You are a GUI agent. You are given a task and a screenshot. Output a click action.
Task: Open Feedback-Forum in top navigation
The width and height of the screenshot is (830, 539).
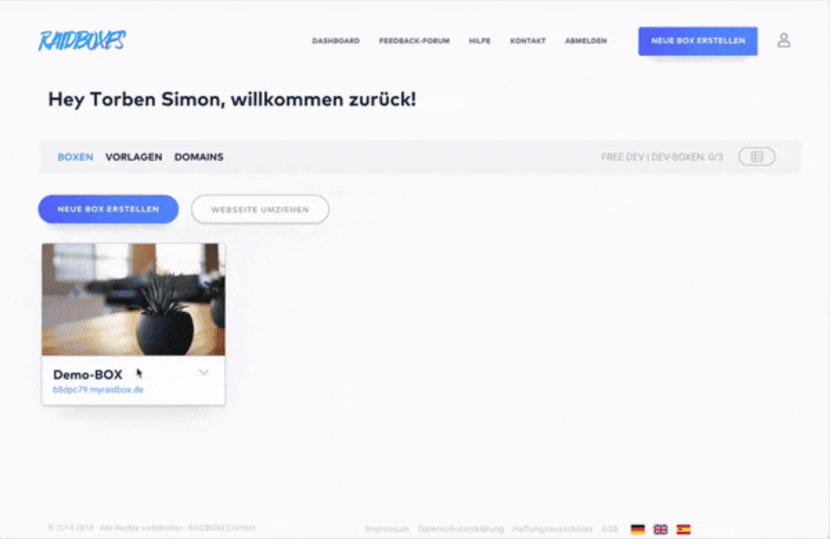click(414, 41)
